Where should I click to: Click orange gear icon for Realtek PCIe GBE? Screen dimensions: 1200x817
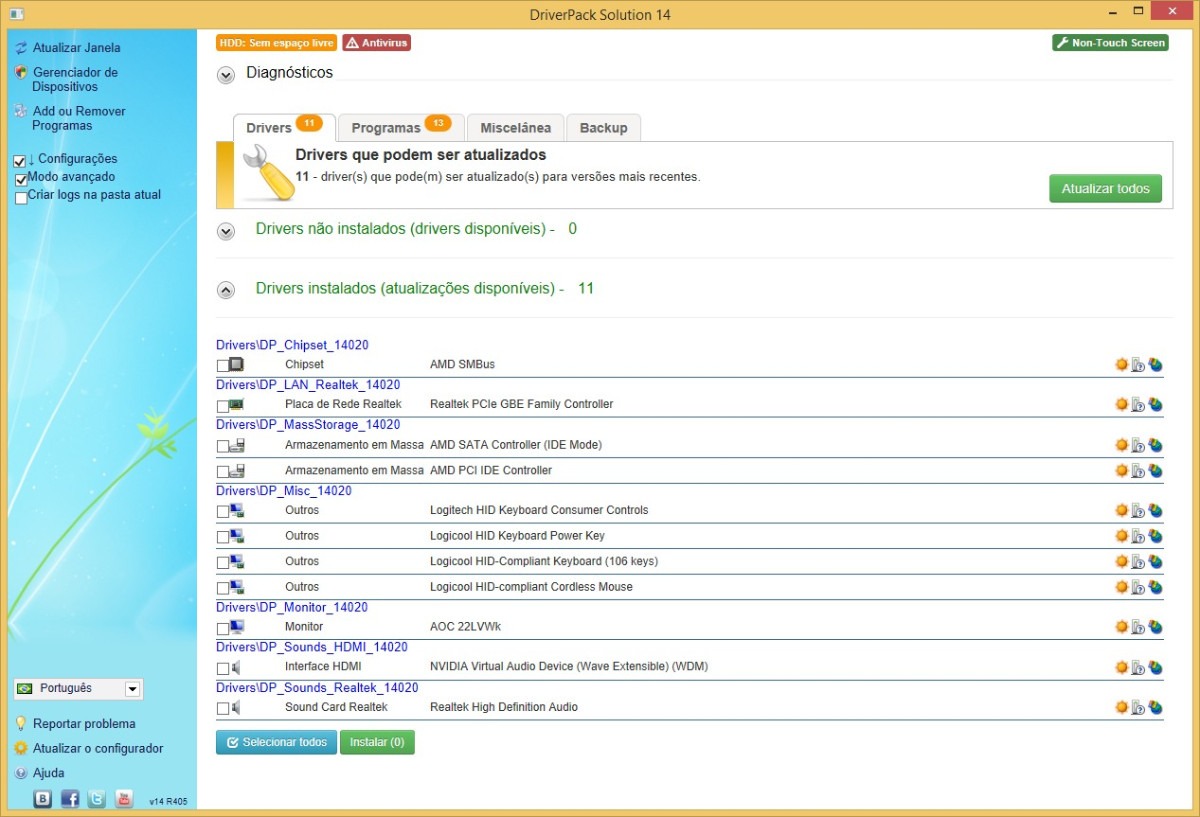point(1122,405)
